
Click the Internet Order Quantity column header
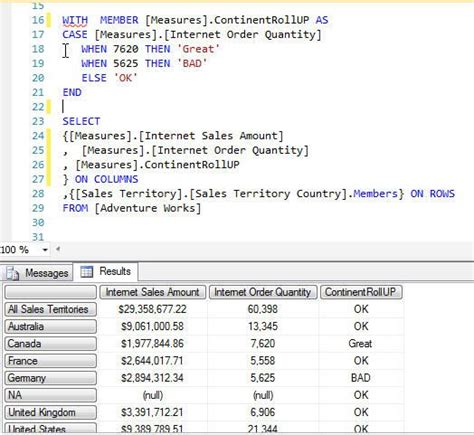click(263, 292)
